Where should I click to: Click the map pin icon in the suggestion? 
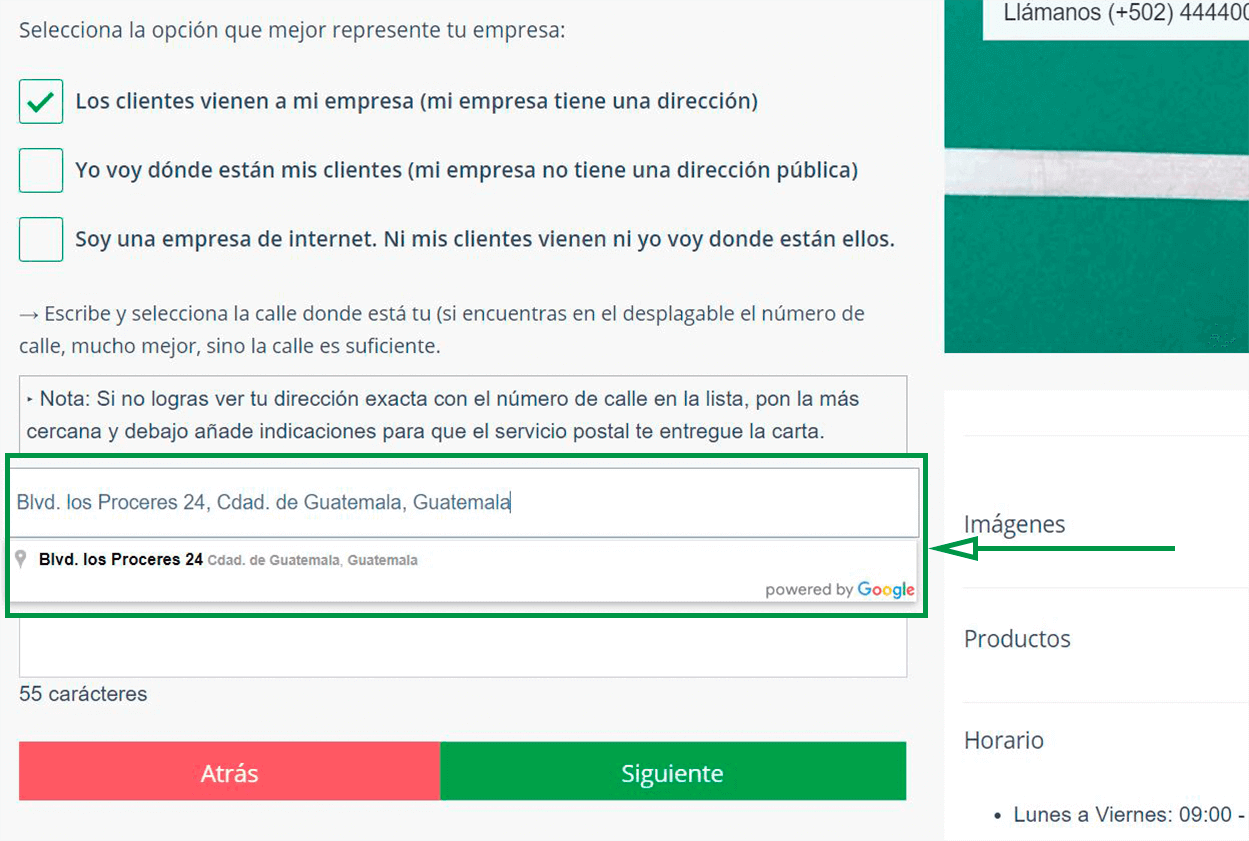tap(20, 559)
